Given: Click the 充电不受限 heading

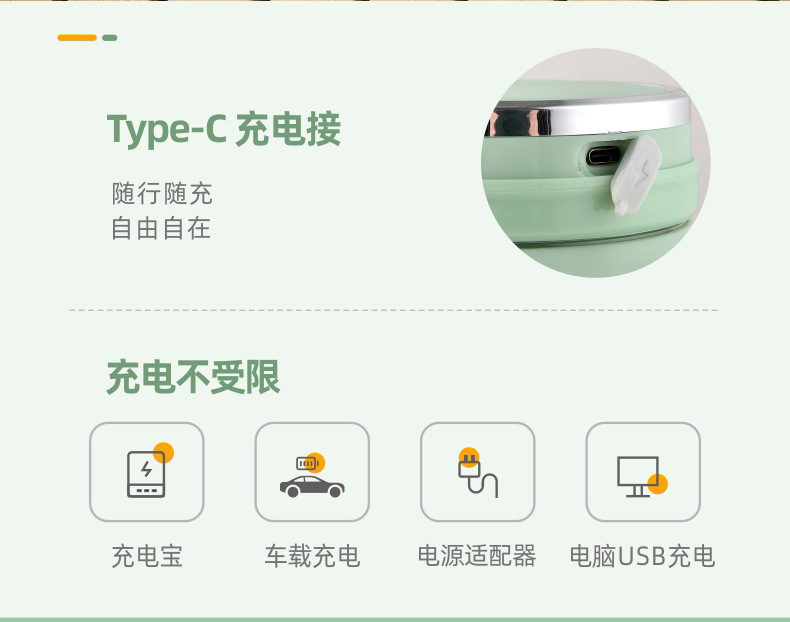Looking at the screenshot, I should 193,376.
